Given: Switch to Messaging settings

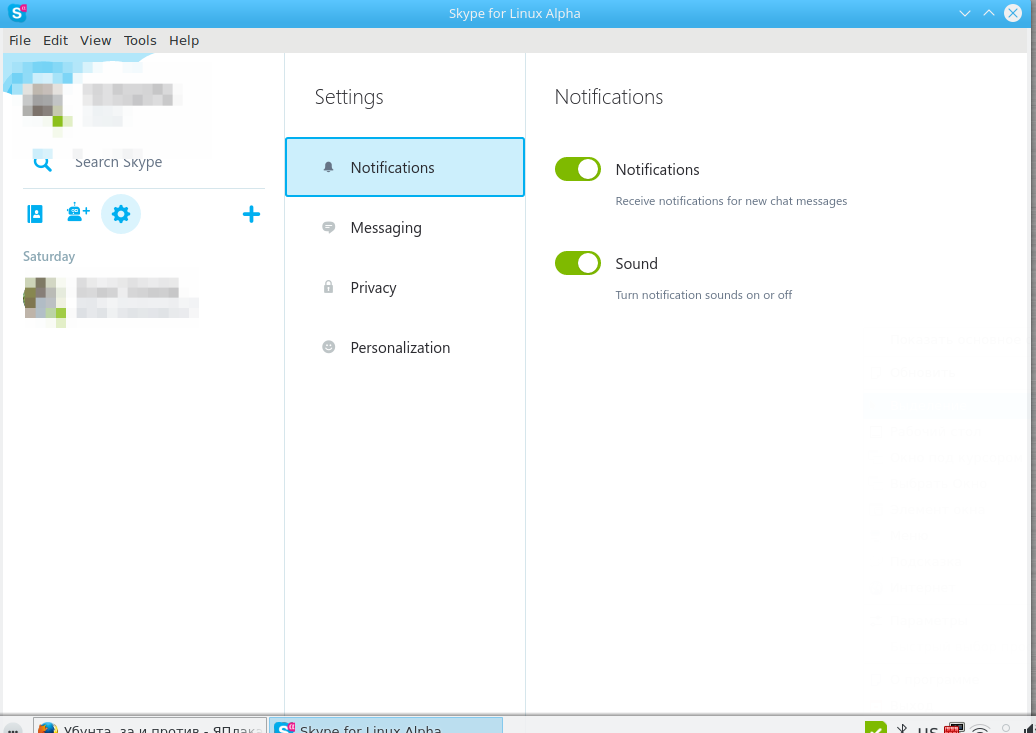Looking at the screenshot, I should [x=405, y=227].
